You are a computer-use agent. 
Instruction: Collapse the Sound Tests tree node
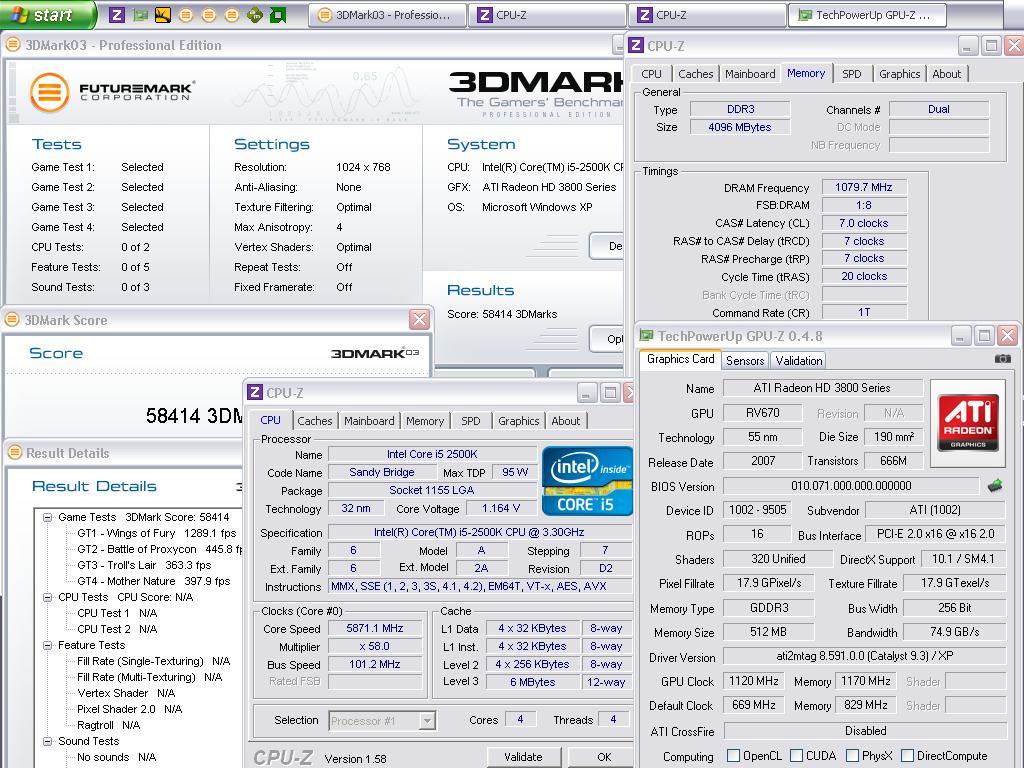[x=48, y=741]
